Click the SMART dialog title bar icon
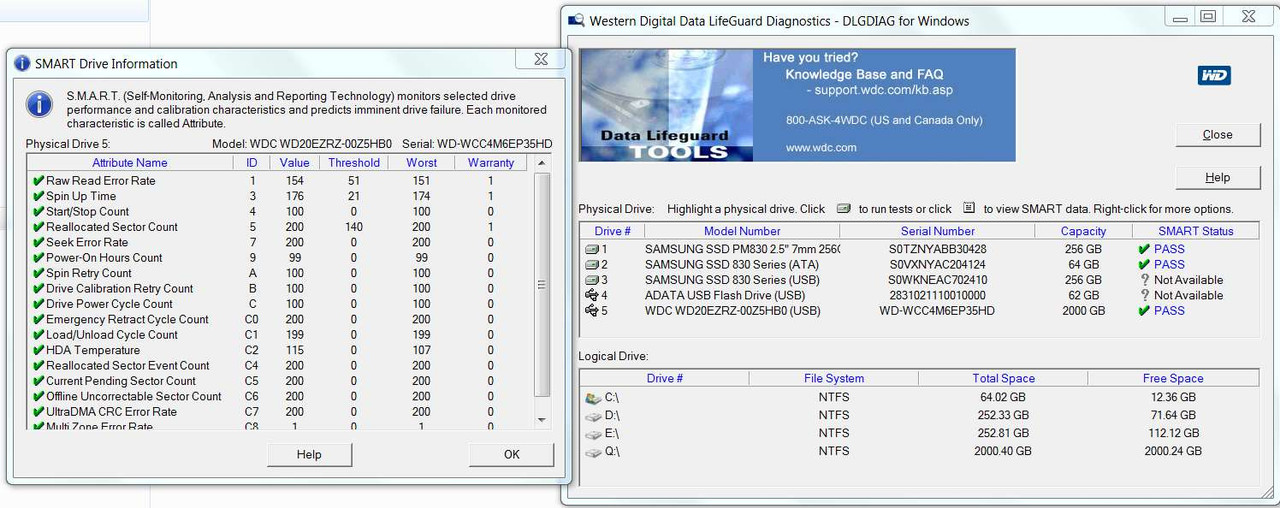 pyautogui.click(x=22, y=63)
